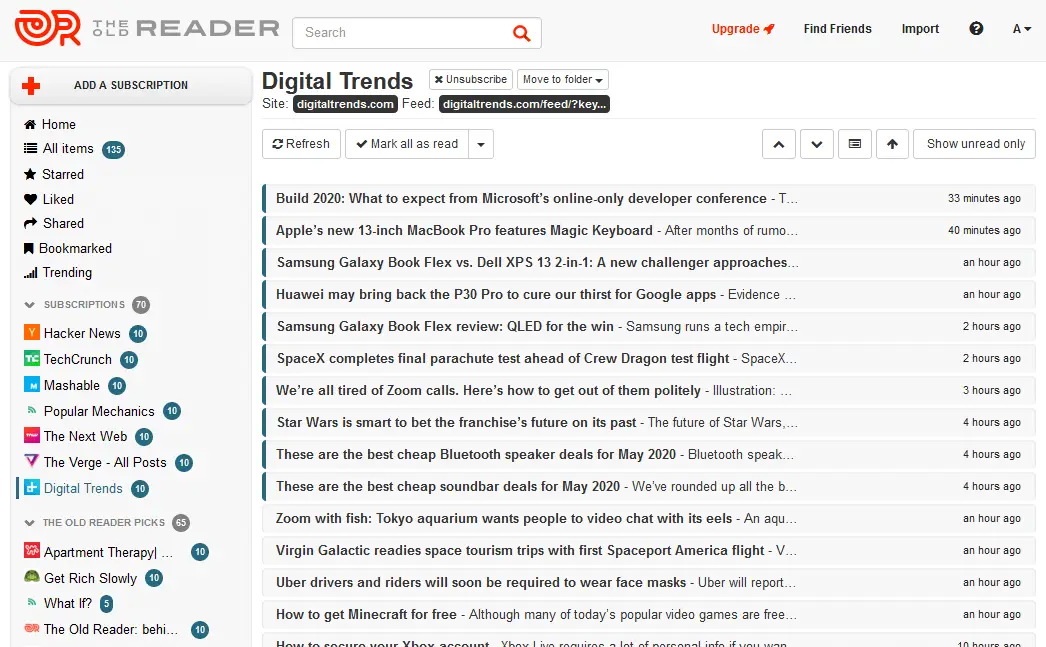Image resolution: width=1046 pixels, height=647 pixels.
Task: Open the tired of Zoom calls article
Action: pos(648,391)
